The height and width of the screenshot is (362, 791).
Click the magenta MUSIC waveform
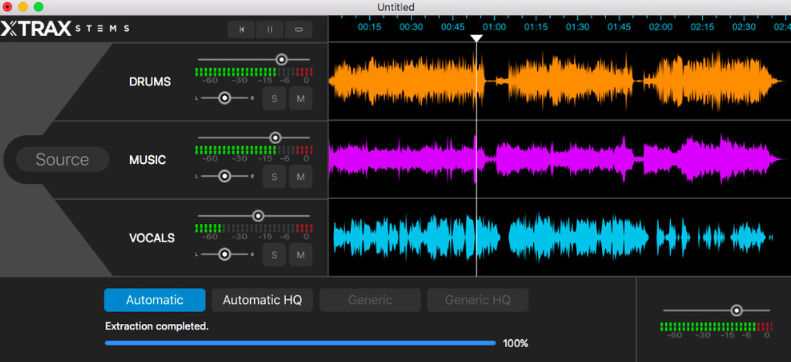tap(555, 159)
